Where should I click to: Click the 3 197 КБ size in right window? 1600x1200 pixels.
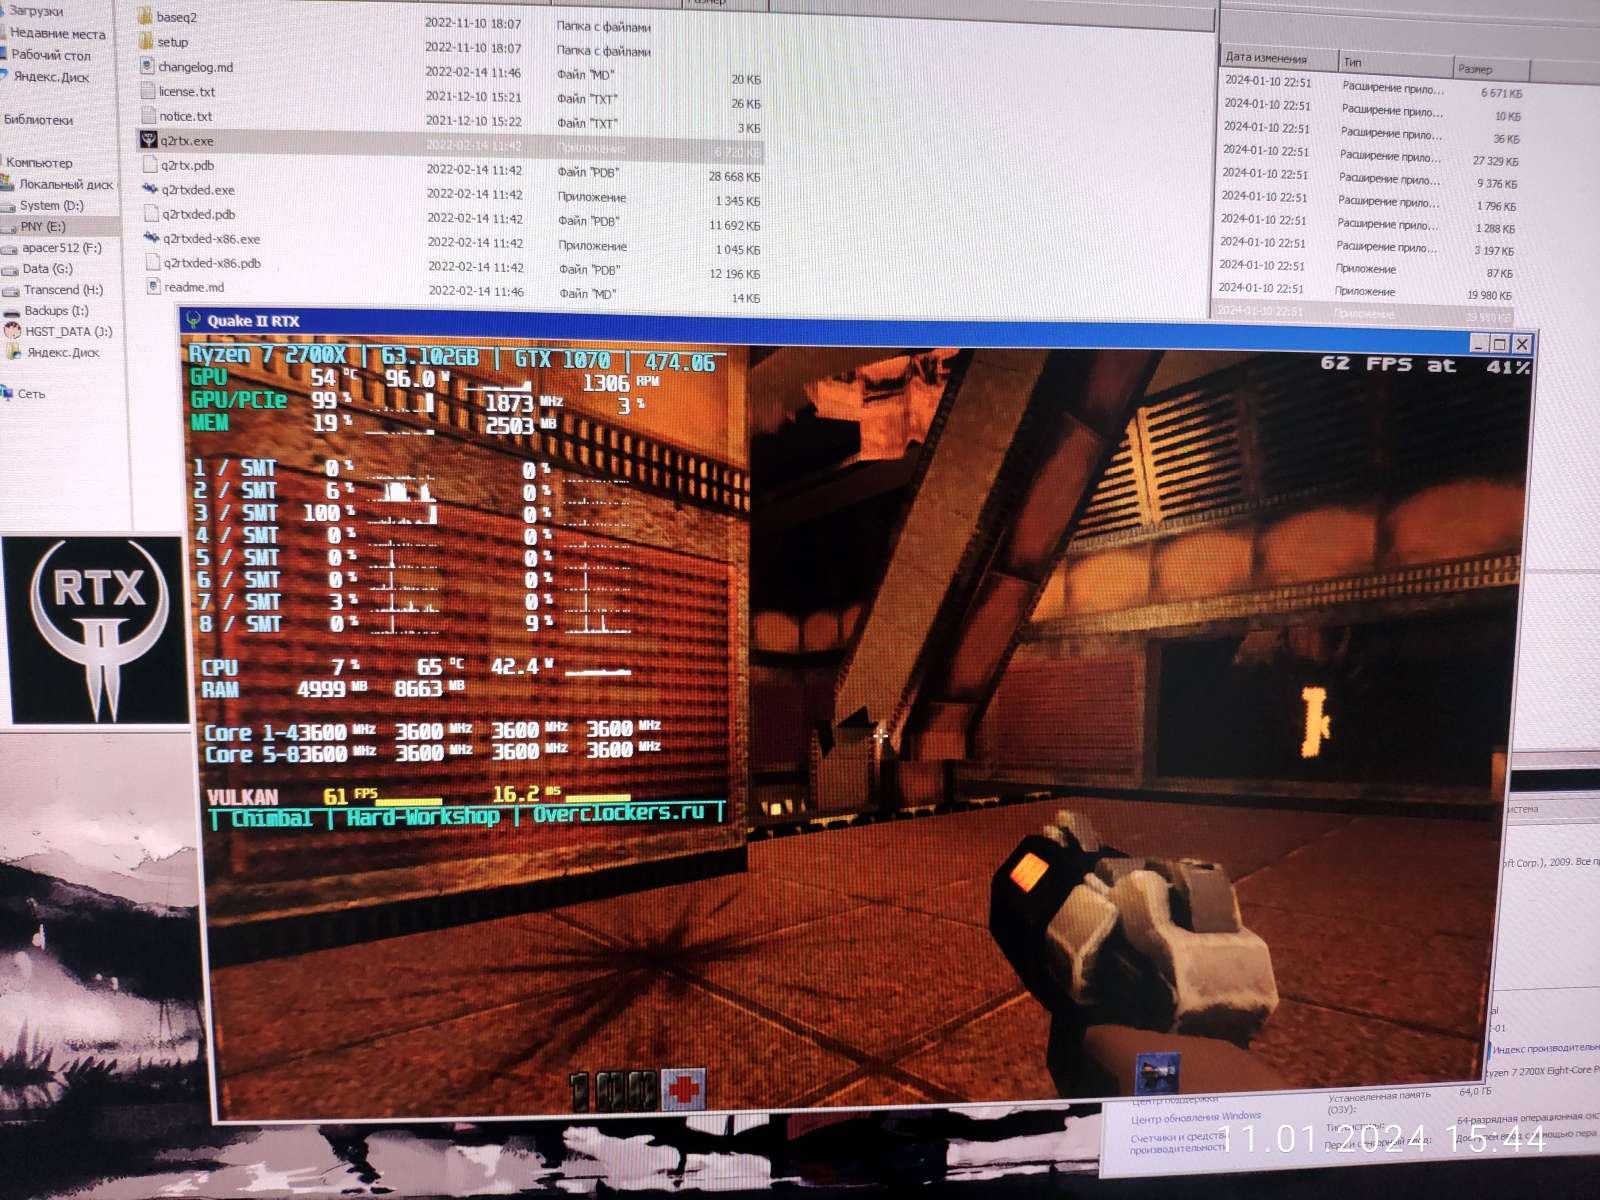tap(1494, 251)
